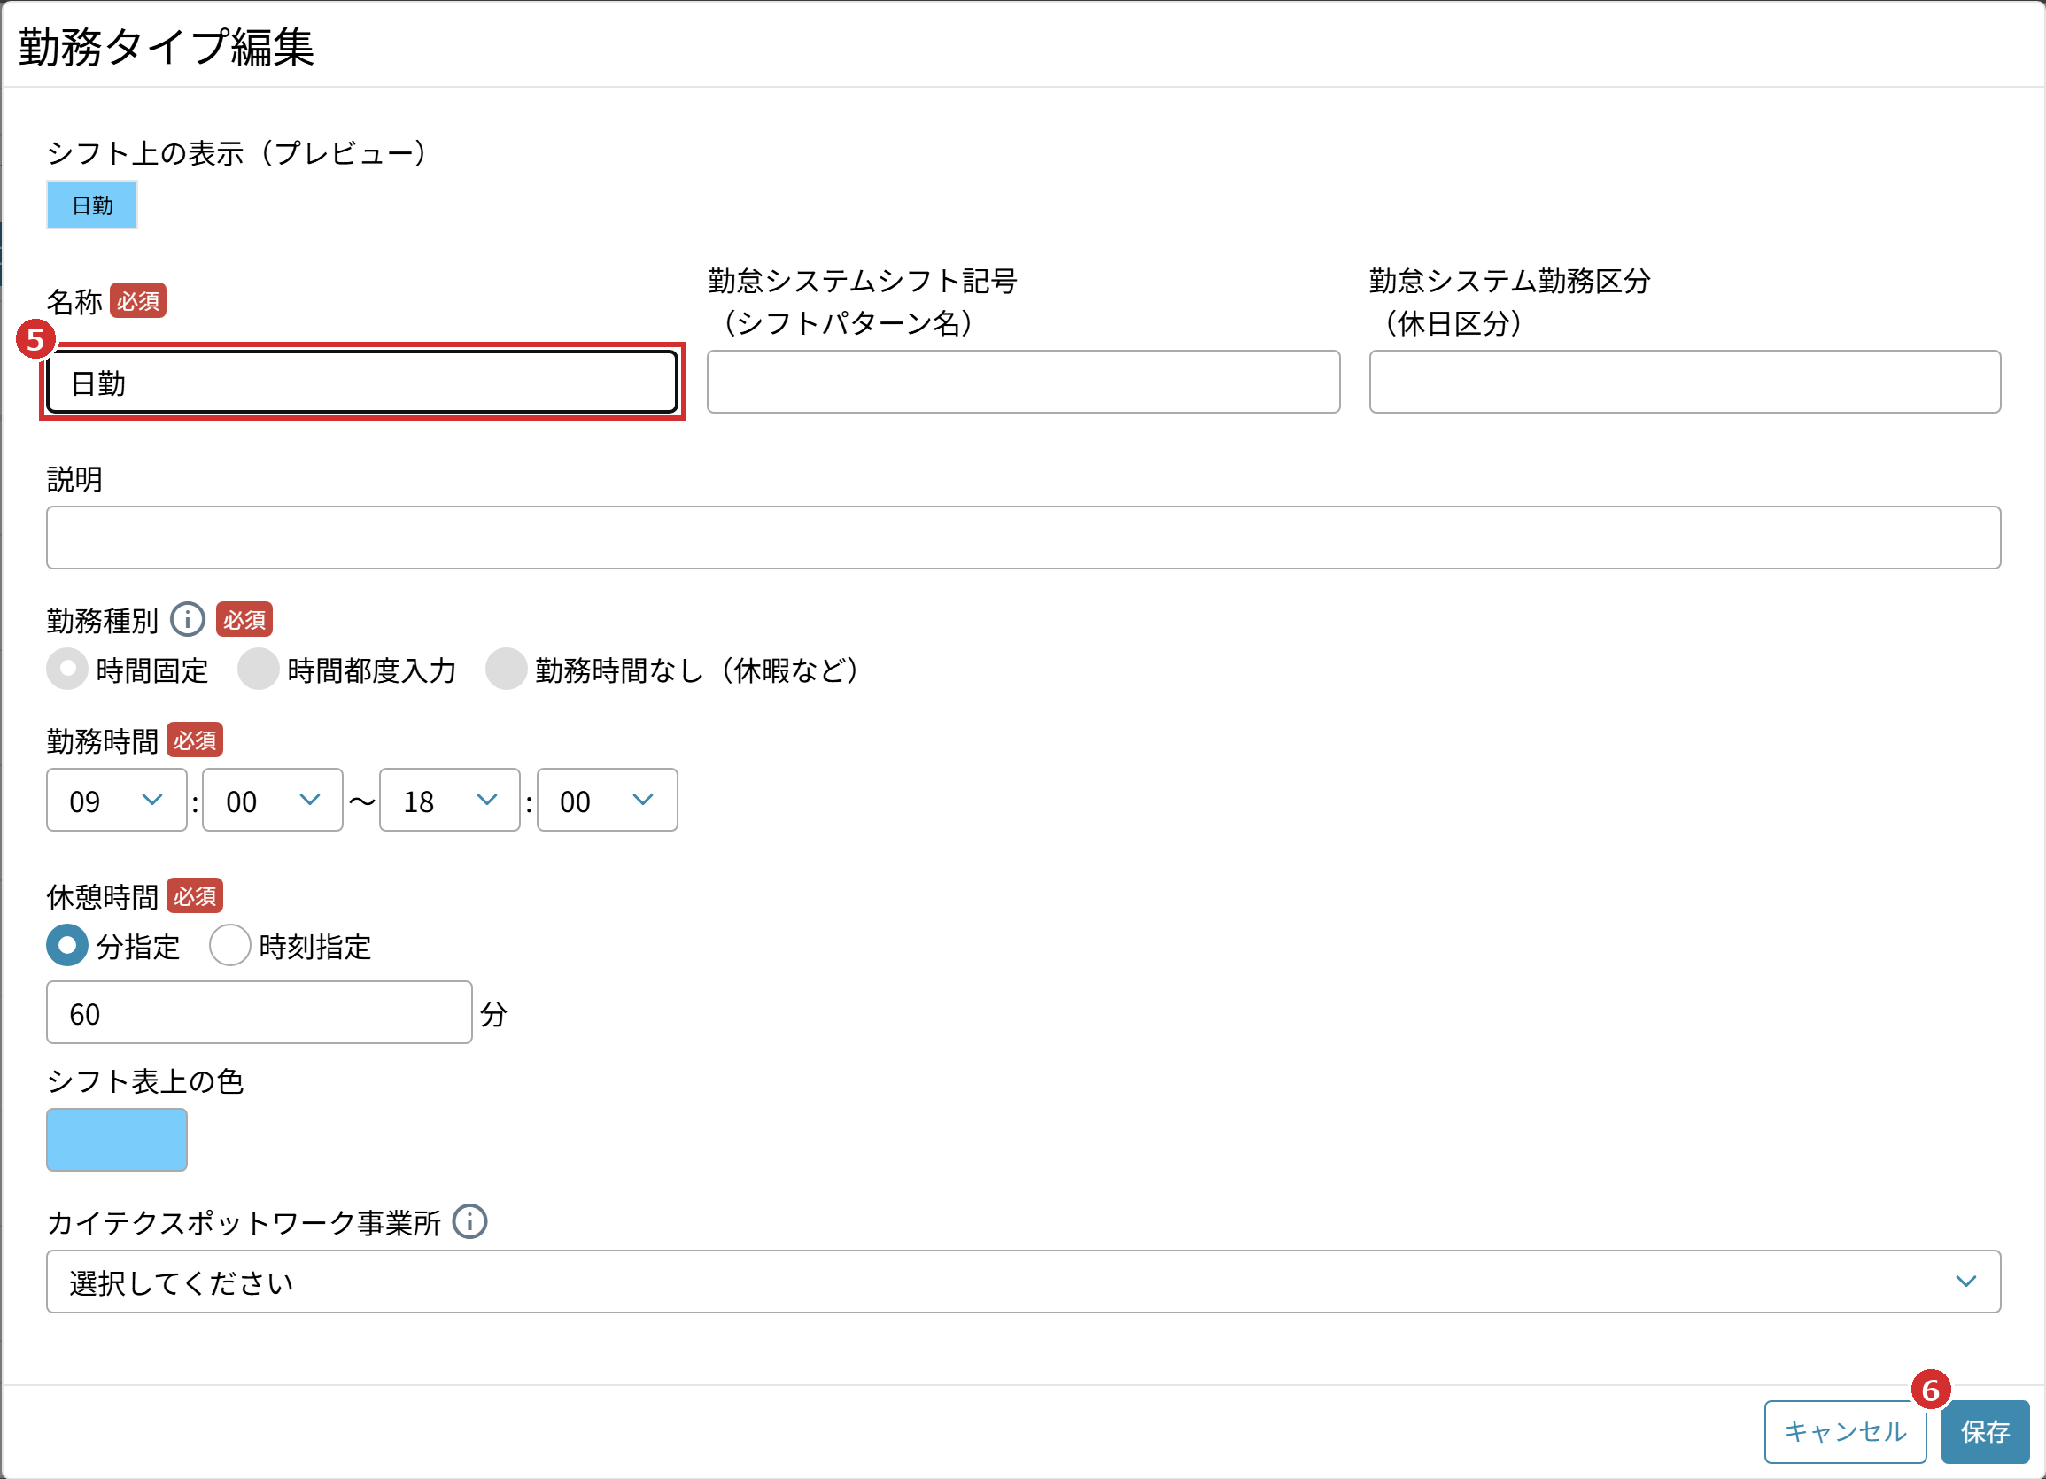Click the 勤務種別 info icon
Viewport: 2046px width, 1479px height.
point(187,620)
